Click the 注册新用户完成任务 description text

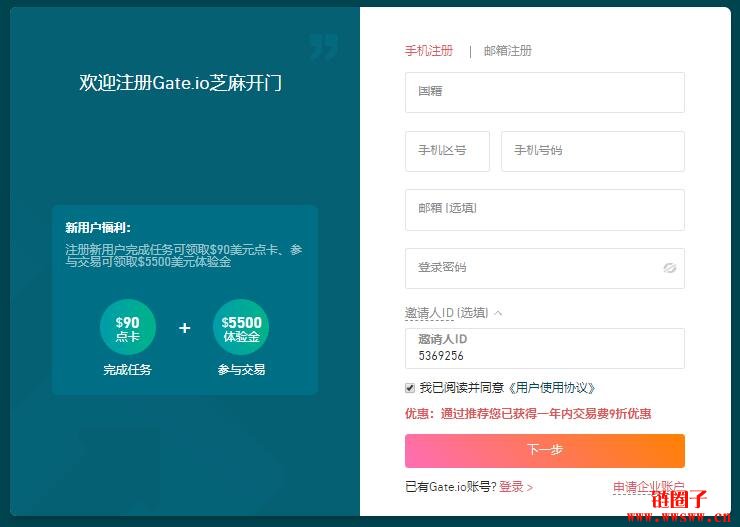pyautogui.click(x=184, y=255)
